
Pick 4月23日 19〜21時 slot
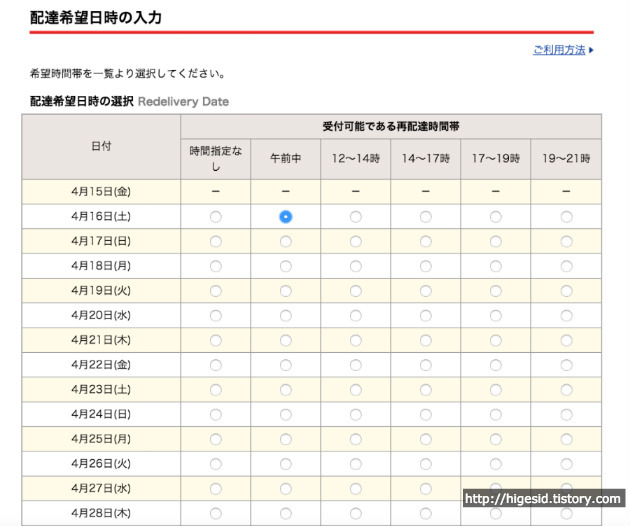point(567,390)
